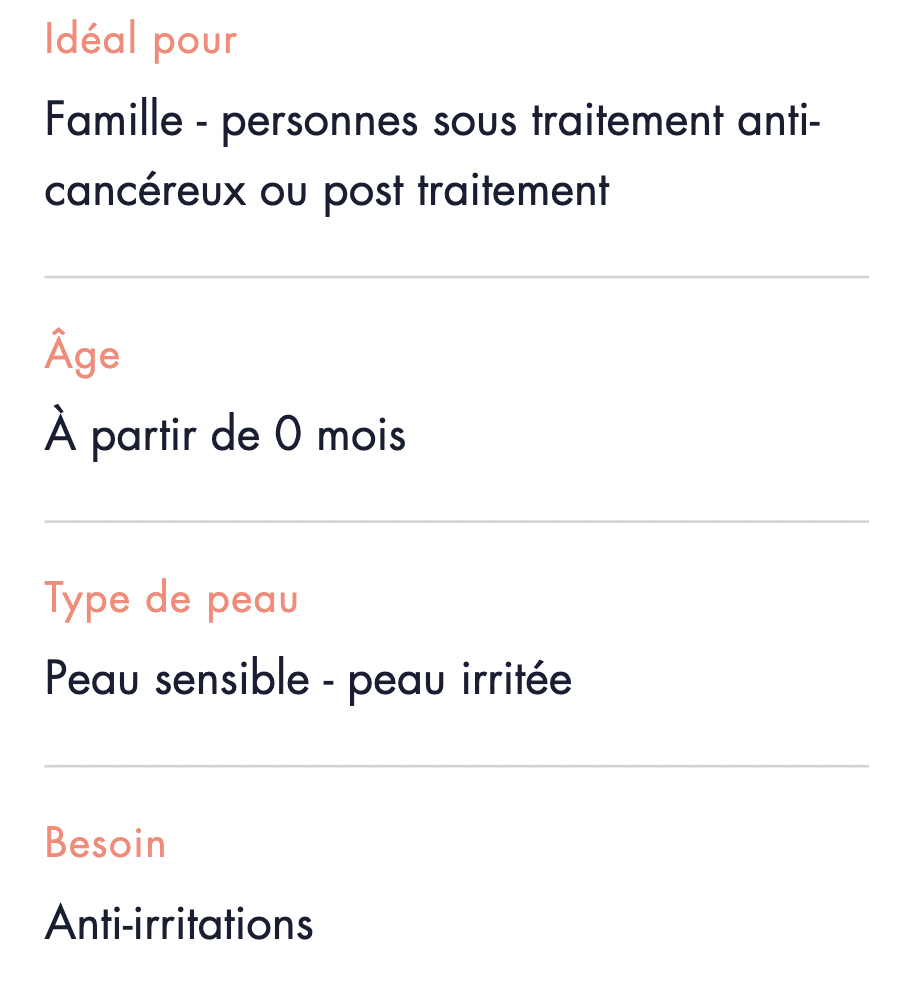Image resolution: width=910 pixels, height=992 pixels.
Task: Click the word "sous" in first line
Action: click(x=475, y=123)
